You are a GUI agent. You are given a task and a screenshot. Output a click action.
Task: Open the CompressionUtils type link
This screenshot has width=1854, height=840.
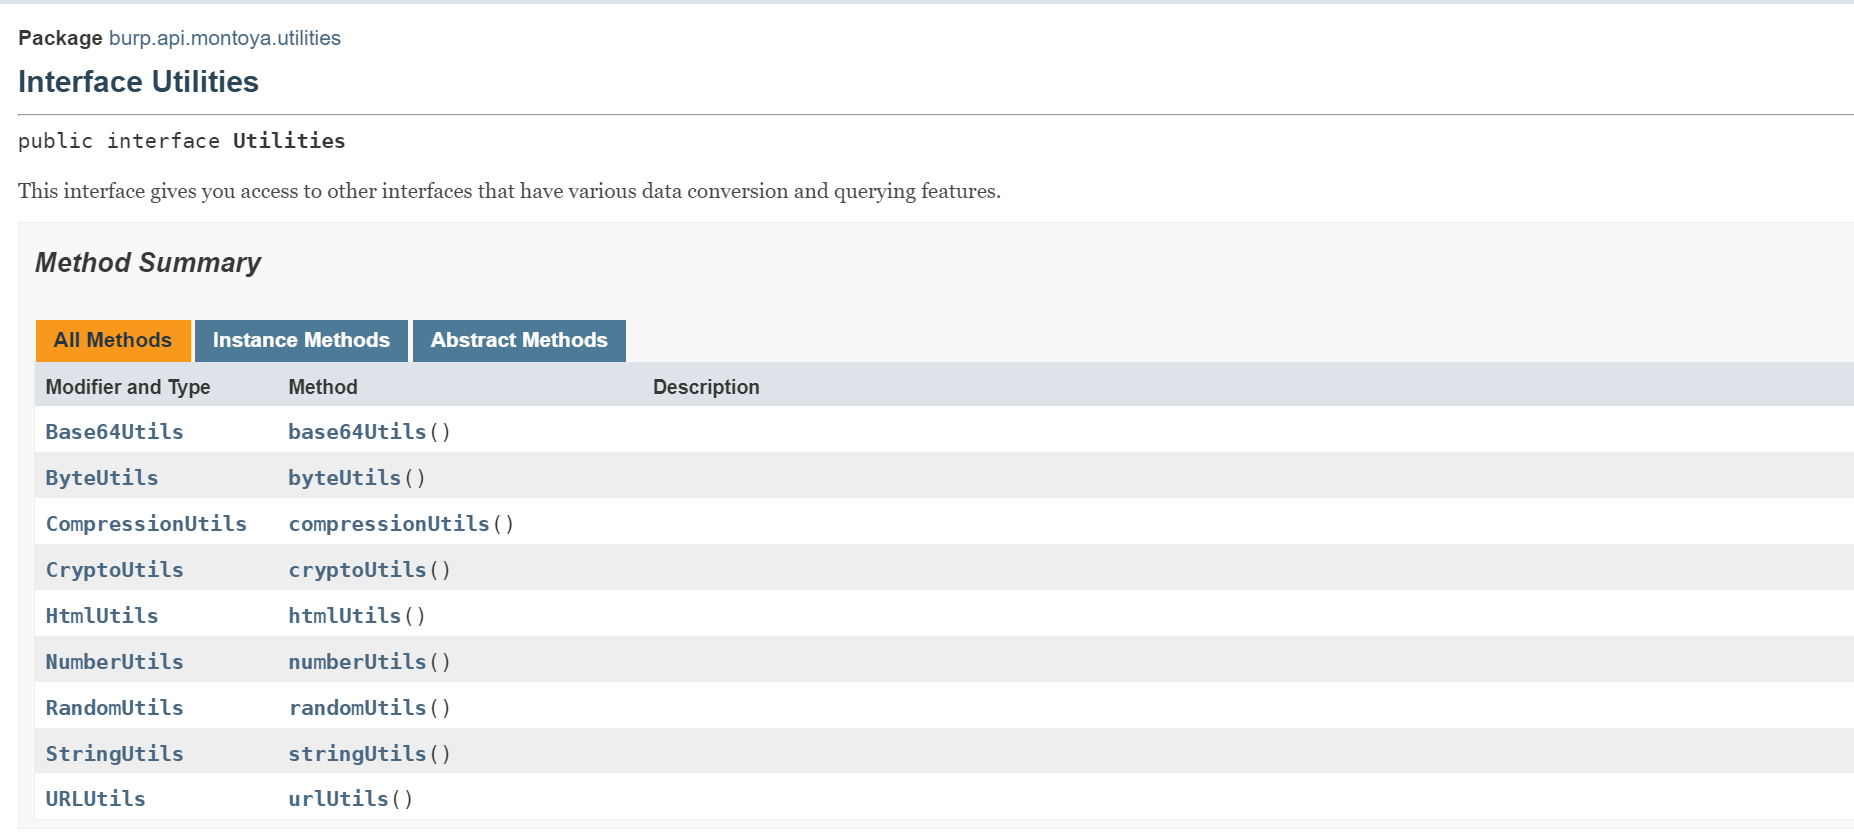(x=146, y=524)
